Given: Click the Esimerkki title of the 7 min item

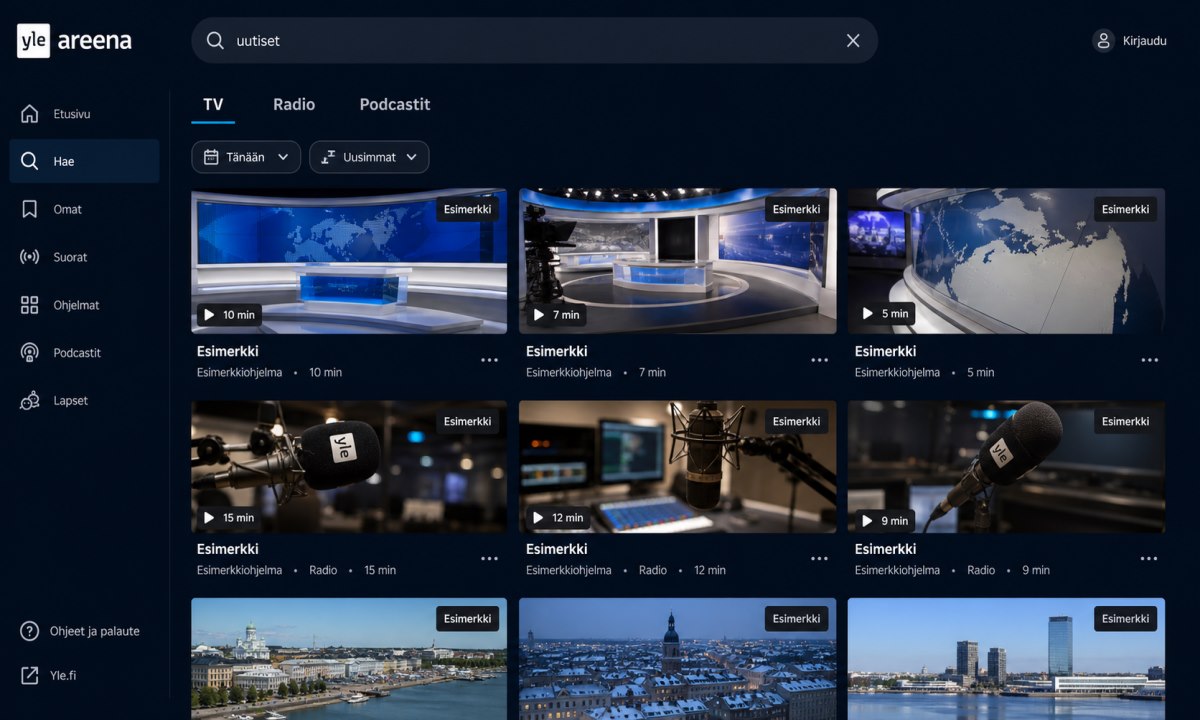Looking at the screenshot, I should tap(557, 351).
